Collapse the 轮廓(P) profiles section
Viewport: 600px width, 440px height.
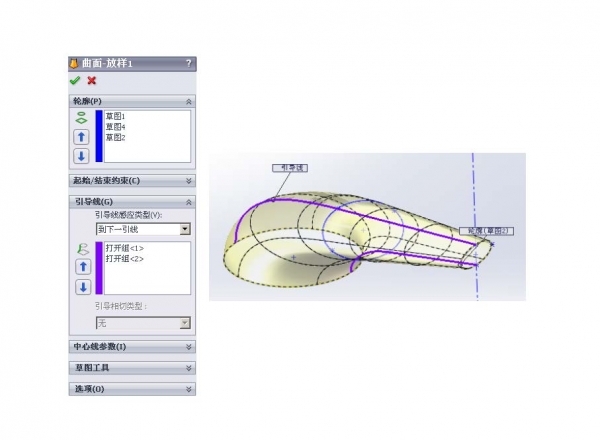coord(189,101)
